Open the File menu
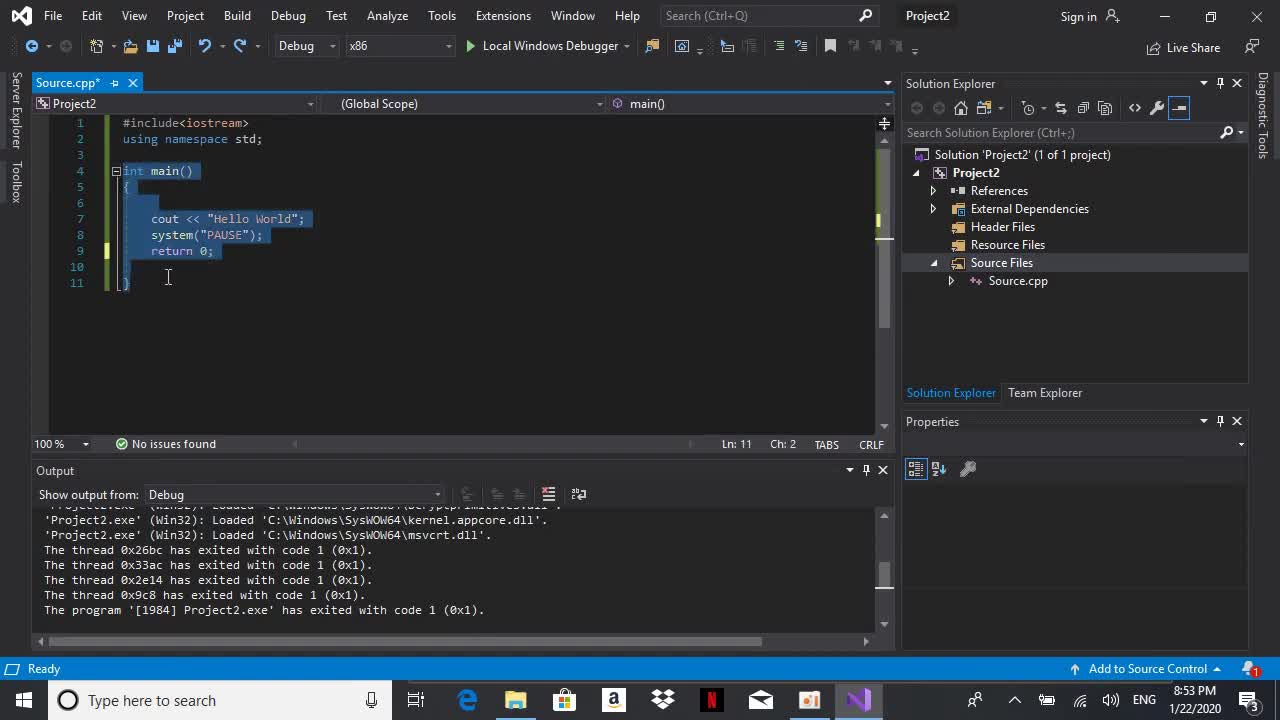1280x720 pixels. click(53, 16)
